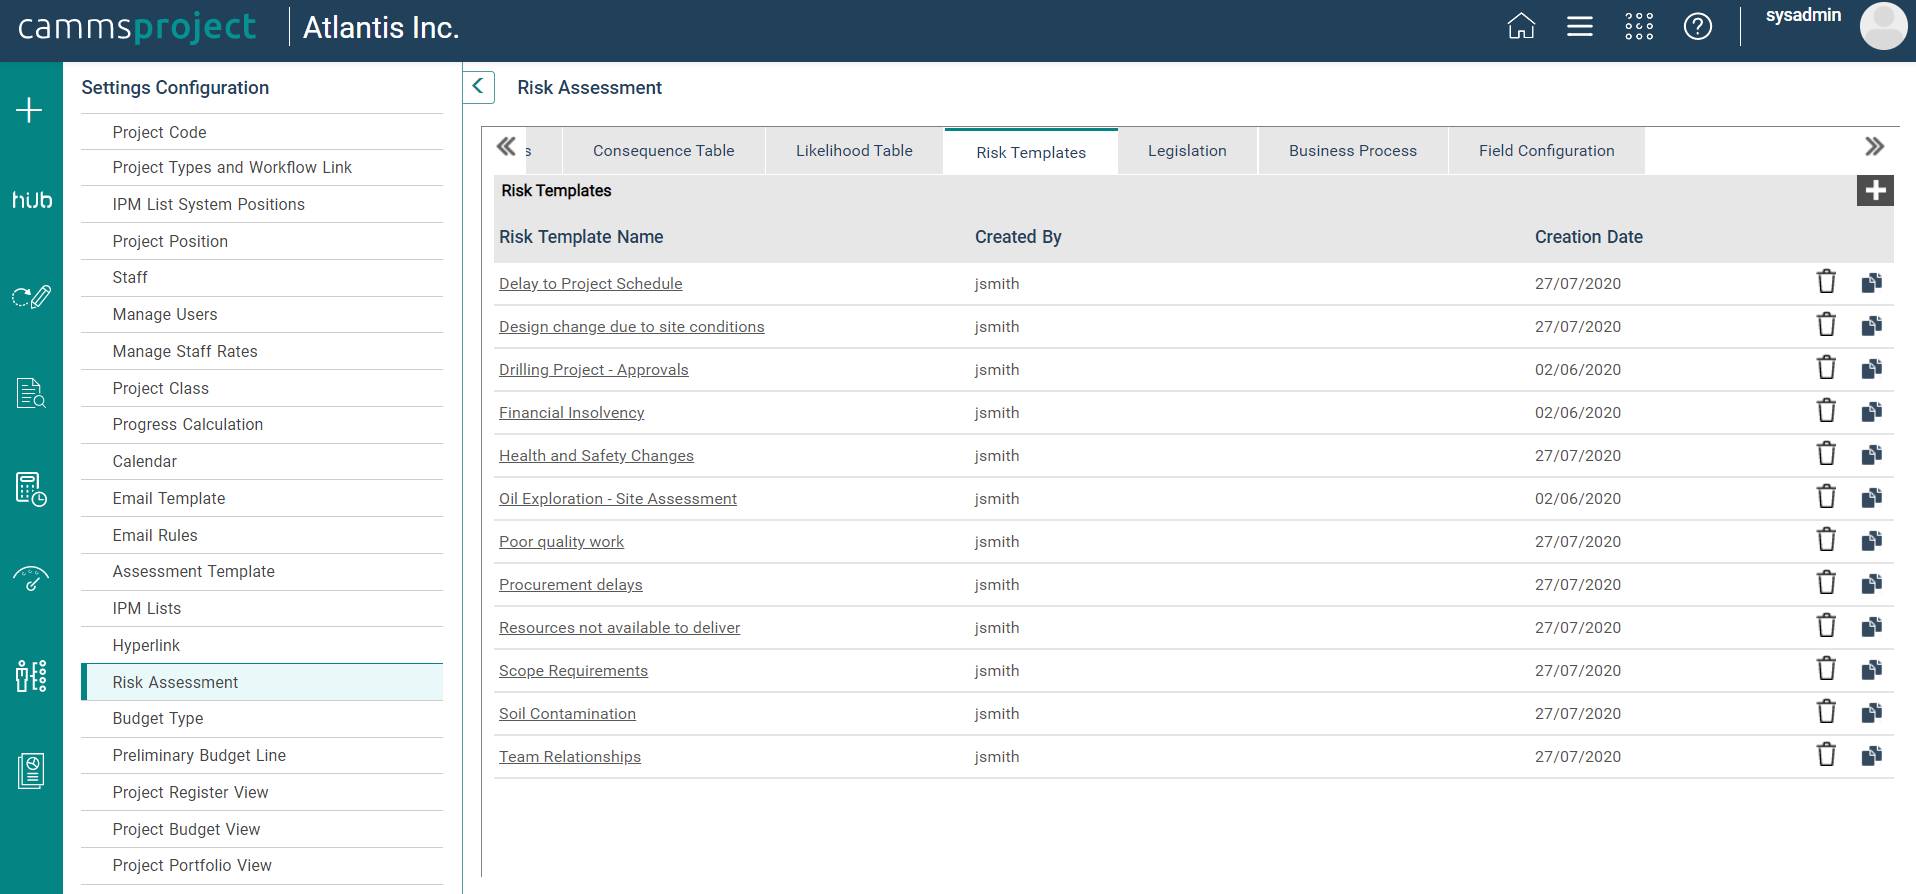Viewport: 1916px width, 894px height.
Task: Delete the Team Relationships template
Action: pyautogui.click(x=1826, y=755)
